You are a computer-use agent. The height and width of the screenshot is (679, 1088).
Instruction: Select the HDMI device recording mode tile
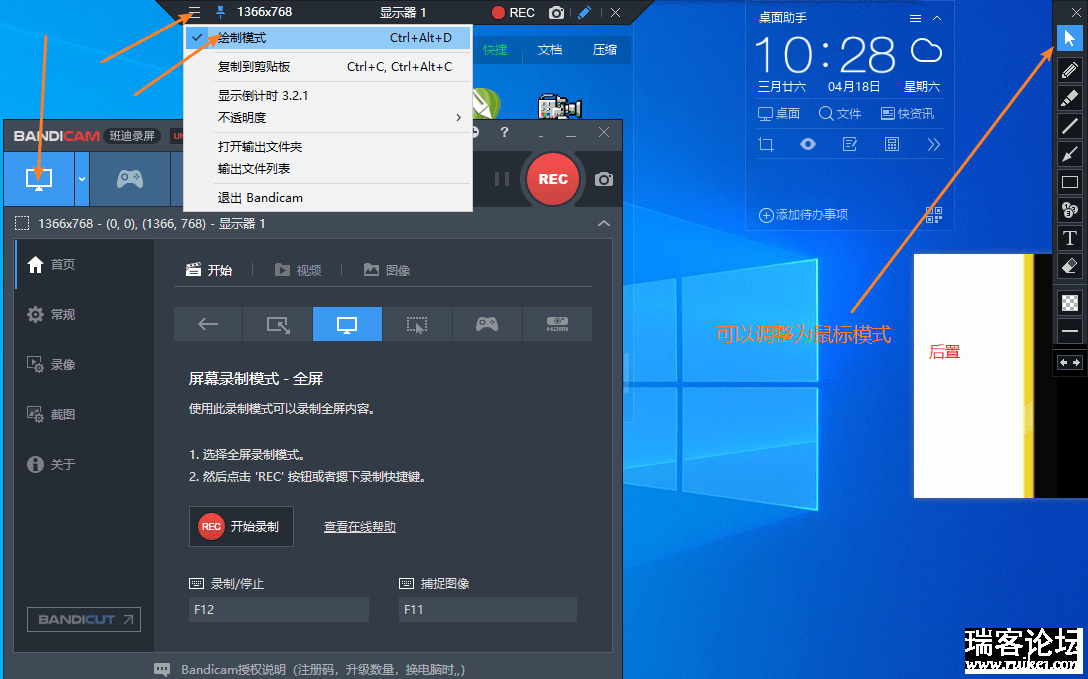(557, 324)
